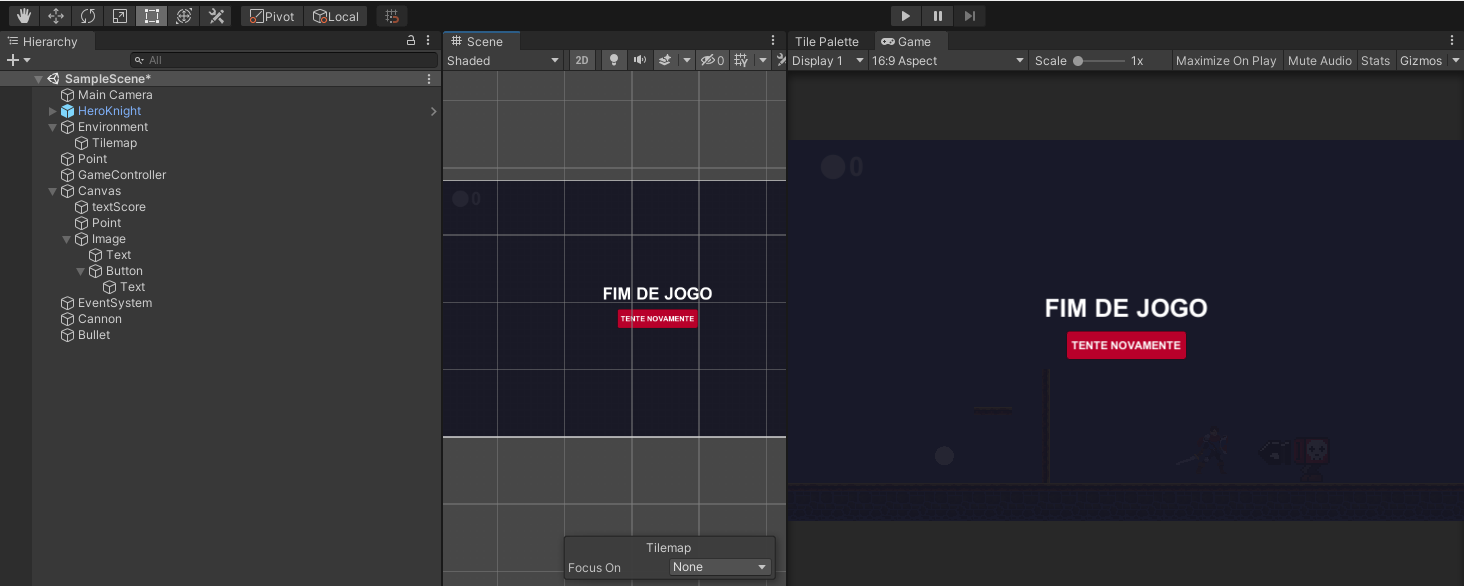Toggle Mute Audio in Game view
1464x586 pixels.
coord(1320,60)
